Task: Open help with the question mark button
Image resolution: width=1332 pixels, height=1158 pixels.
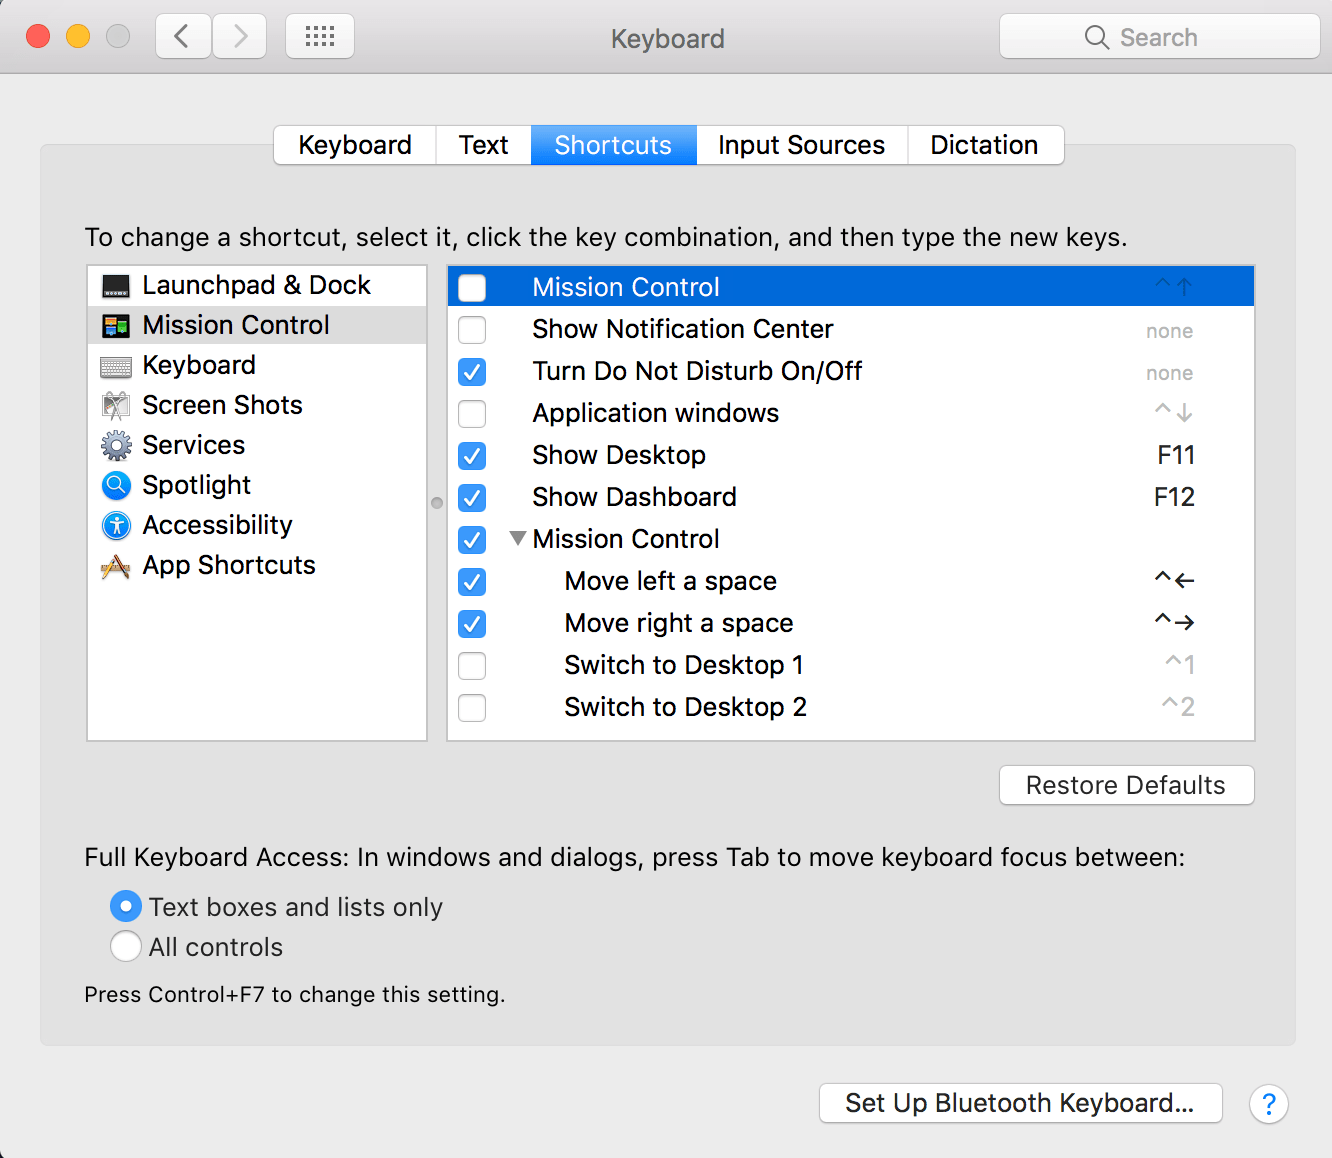Action: (x=1268, y=1104)
